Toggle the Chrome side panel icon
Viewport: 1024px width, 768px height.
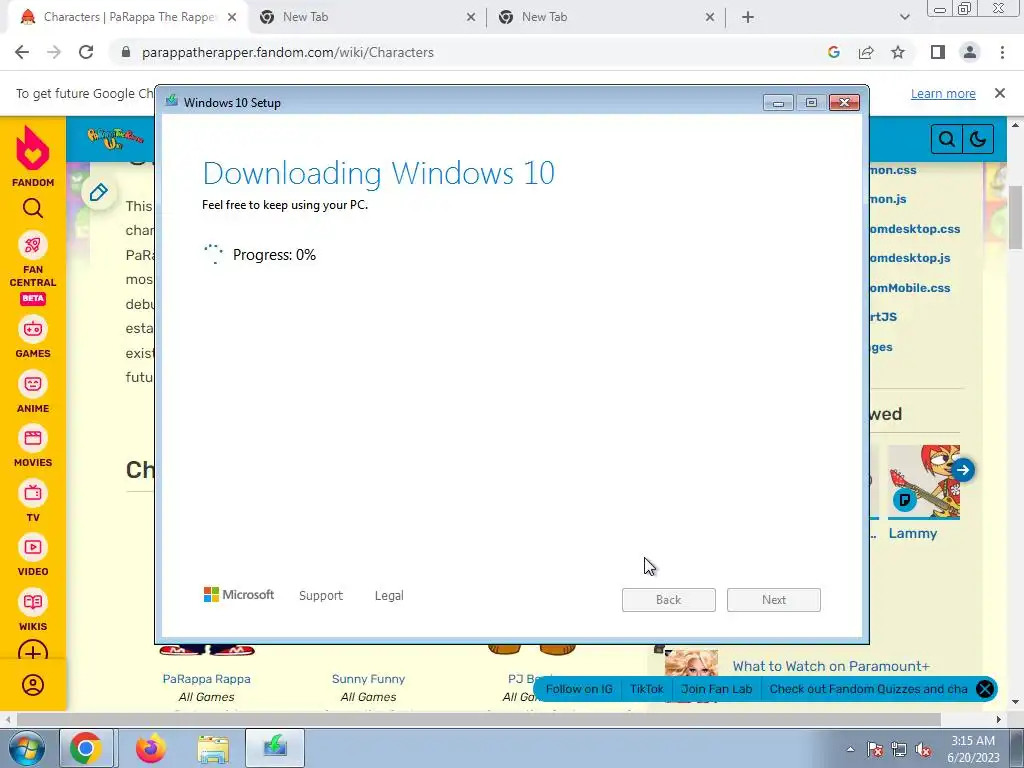(938, 52)
